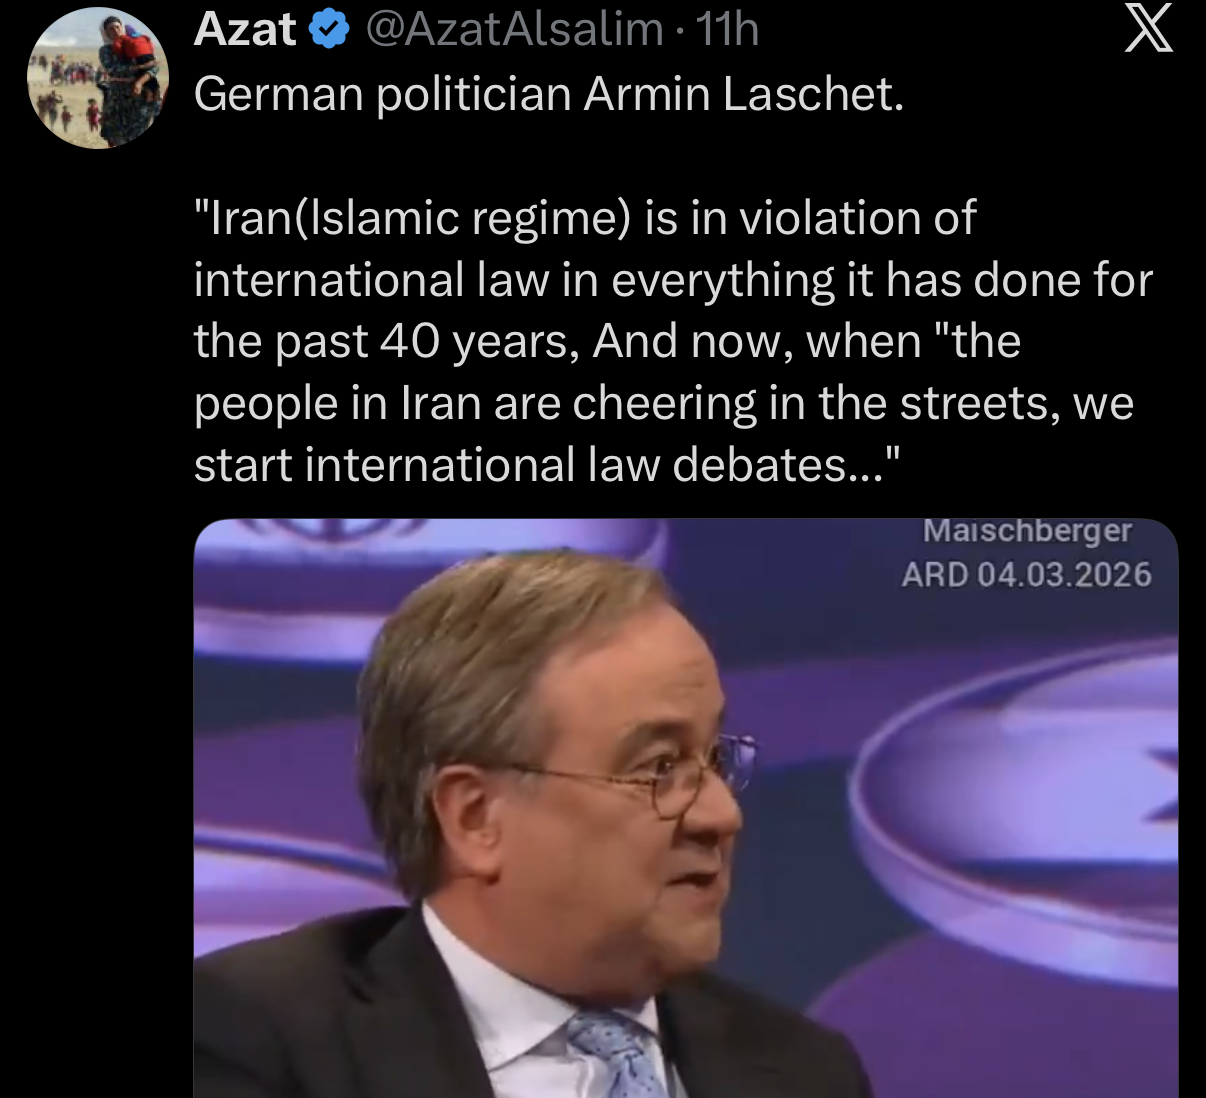Select the line 'German politician Armin Laschet.'

(x=548, y=94)
